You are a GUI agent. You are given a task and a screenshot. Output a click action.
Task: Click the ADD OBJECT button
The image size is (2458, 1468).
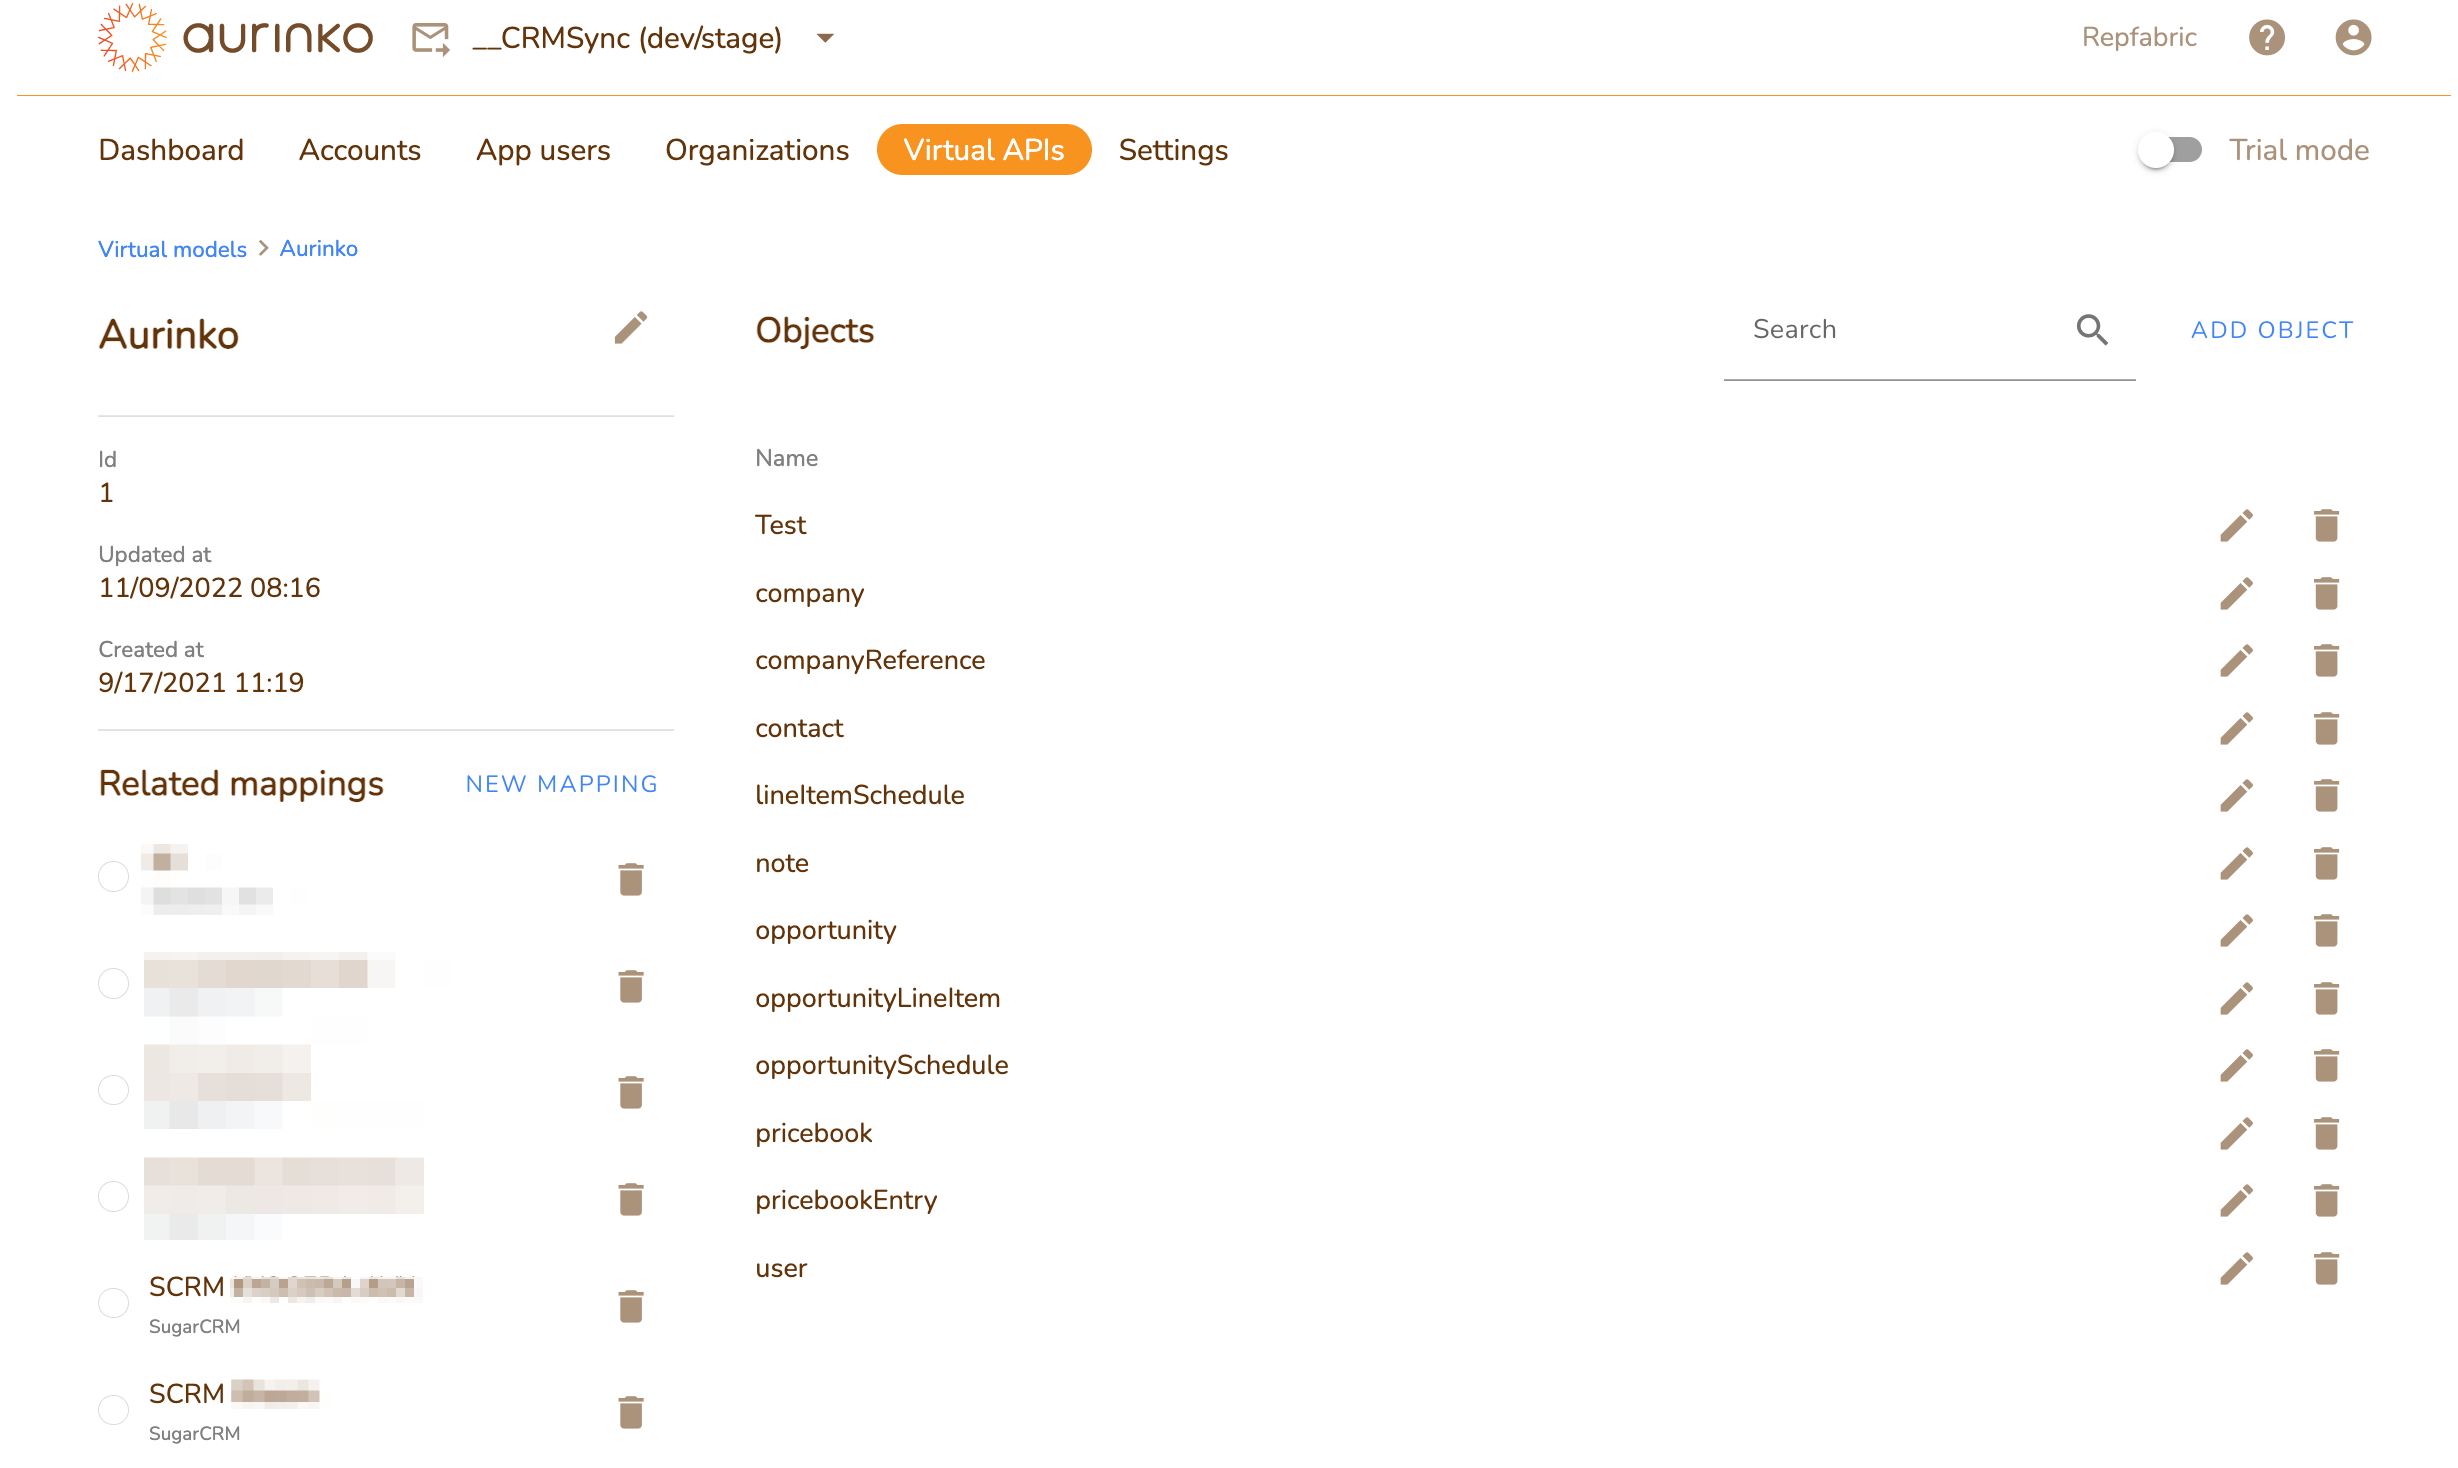2272,330
